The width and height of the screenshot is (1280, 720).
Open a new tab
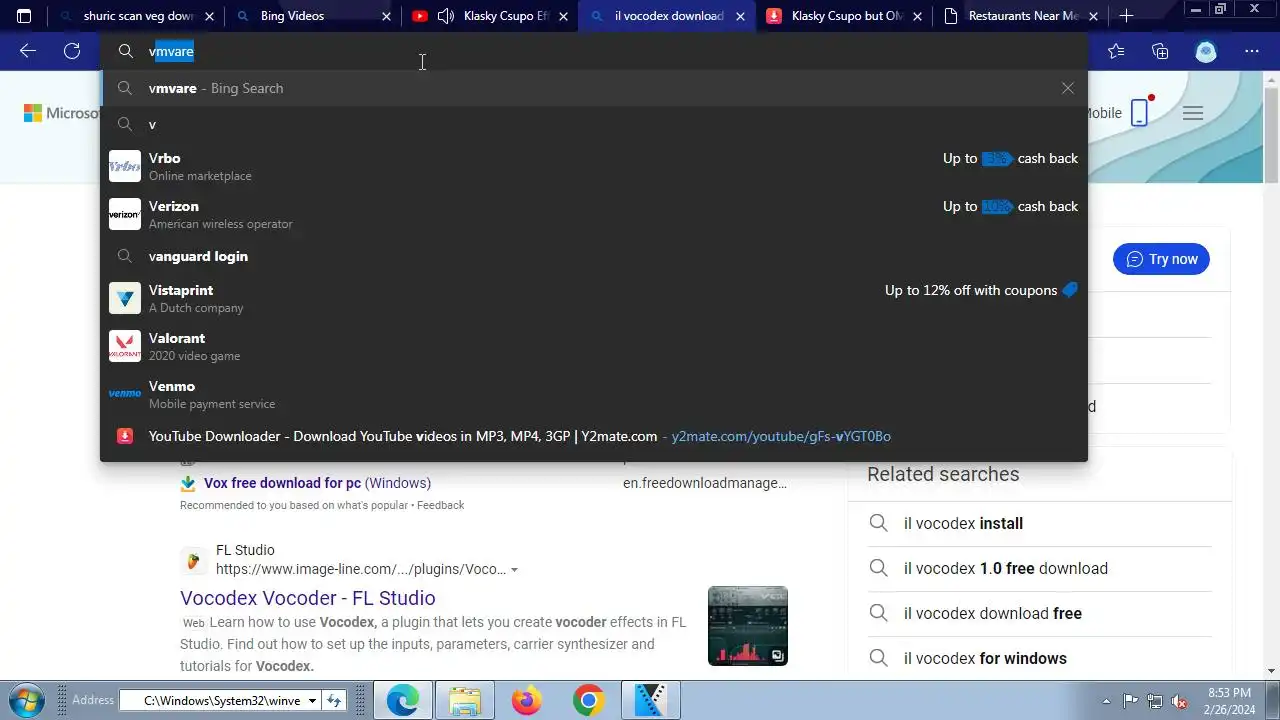coord(1126,16)
